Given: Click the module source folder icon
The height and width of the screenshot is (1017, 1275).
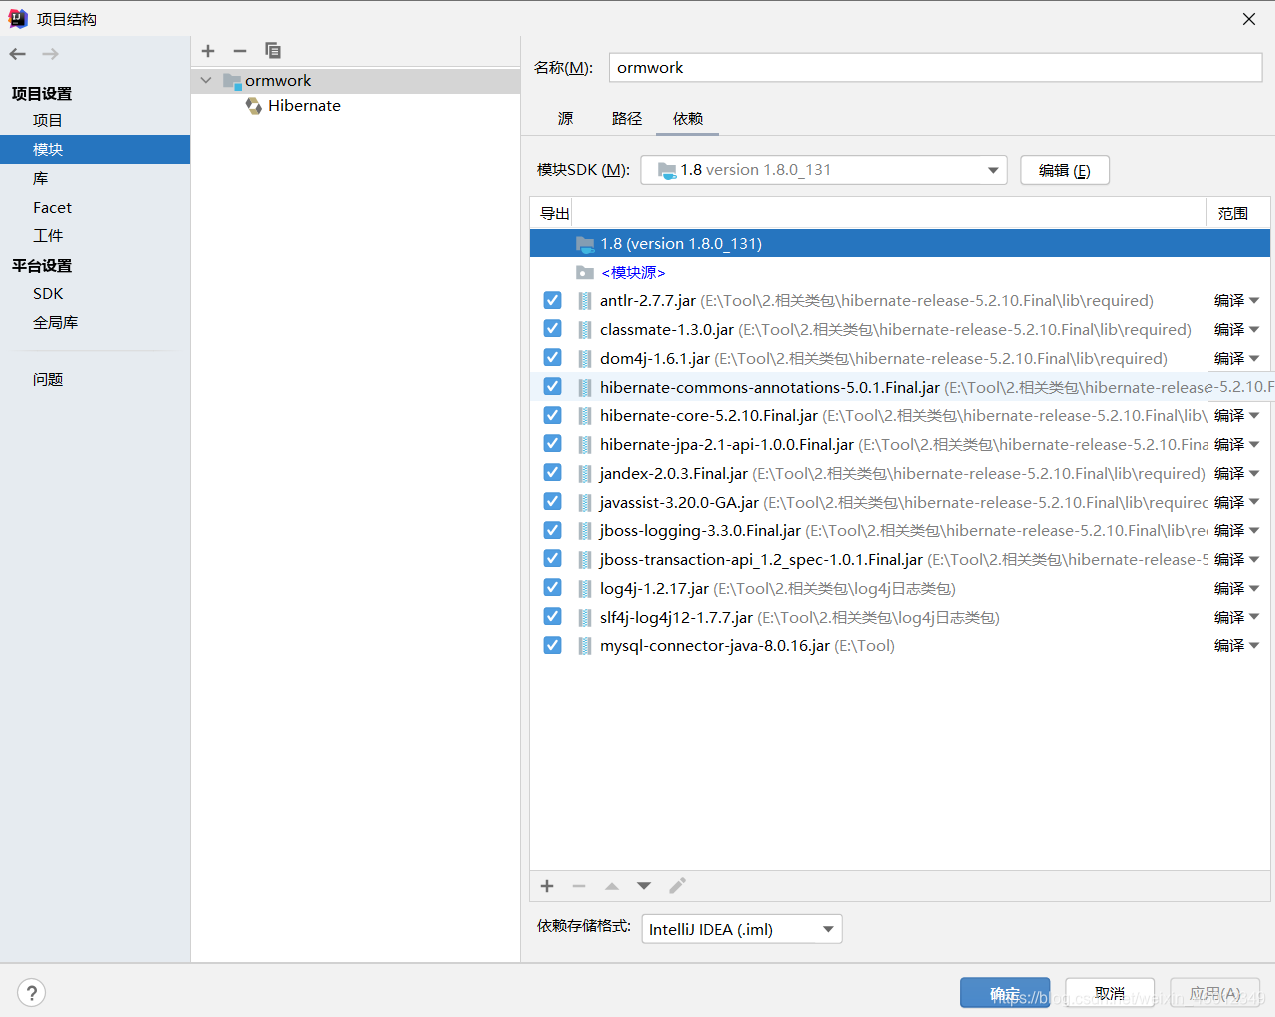Looking at the screenshot, I should click(x=585, y=272).
